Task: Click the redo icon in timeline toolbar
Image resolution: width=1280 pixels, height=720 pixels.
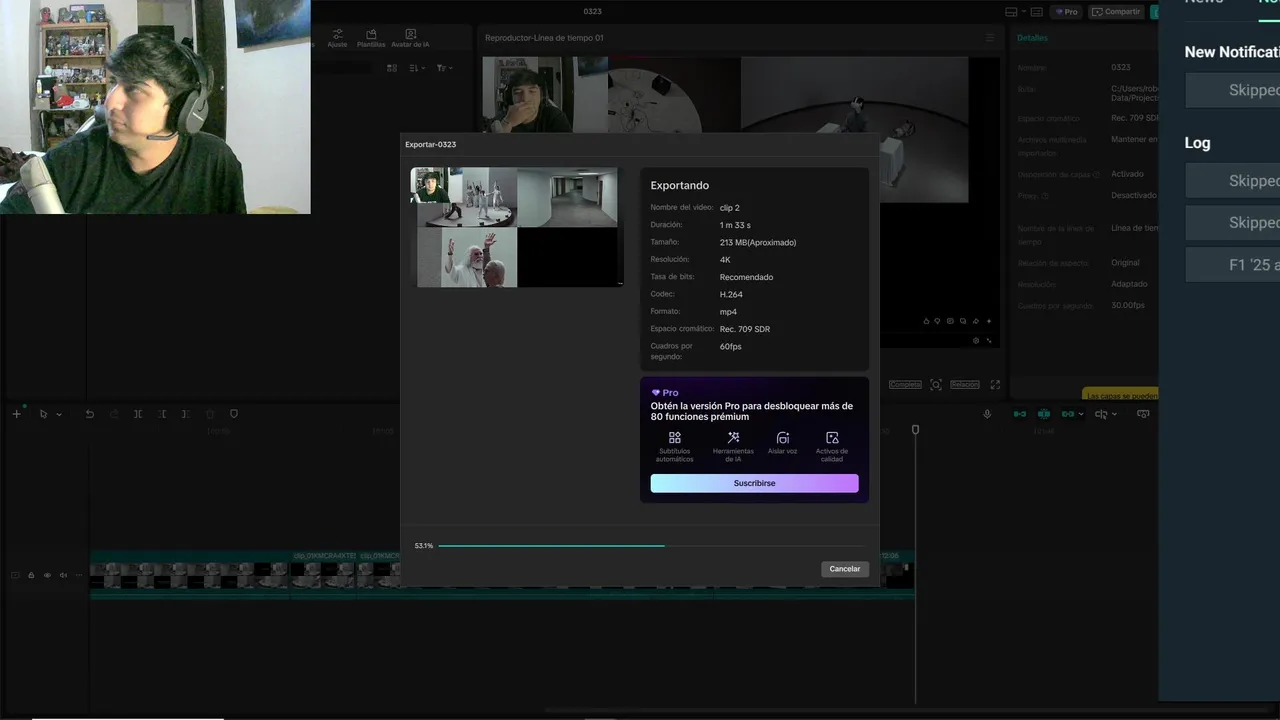Action: (114, 414)
